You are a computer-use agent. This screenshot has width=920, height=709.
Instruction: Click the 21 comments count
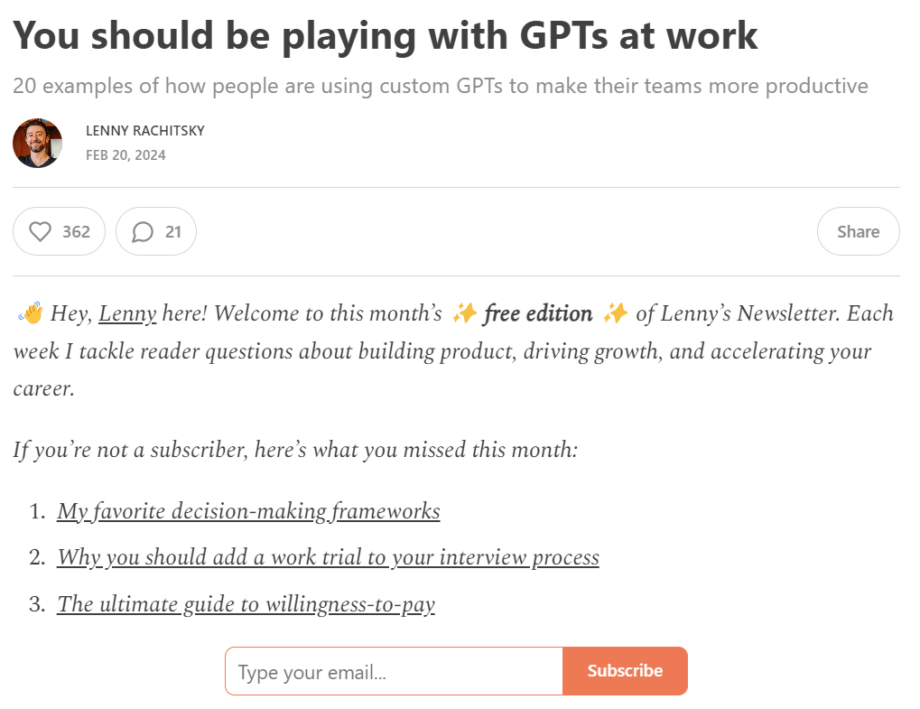pos(173,232)
